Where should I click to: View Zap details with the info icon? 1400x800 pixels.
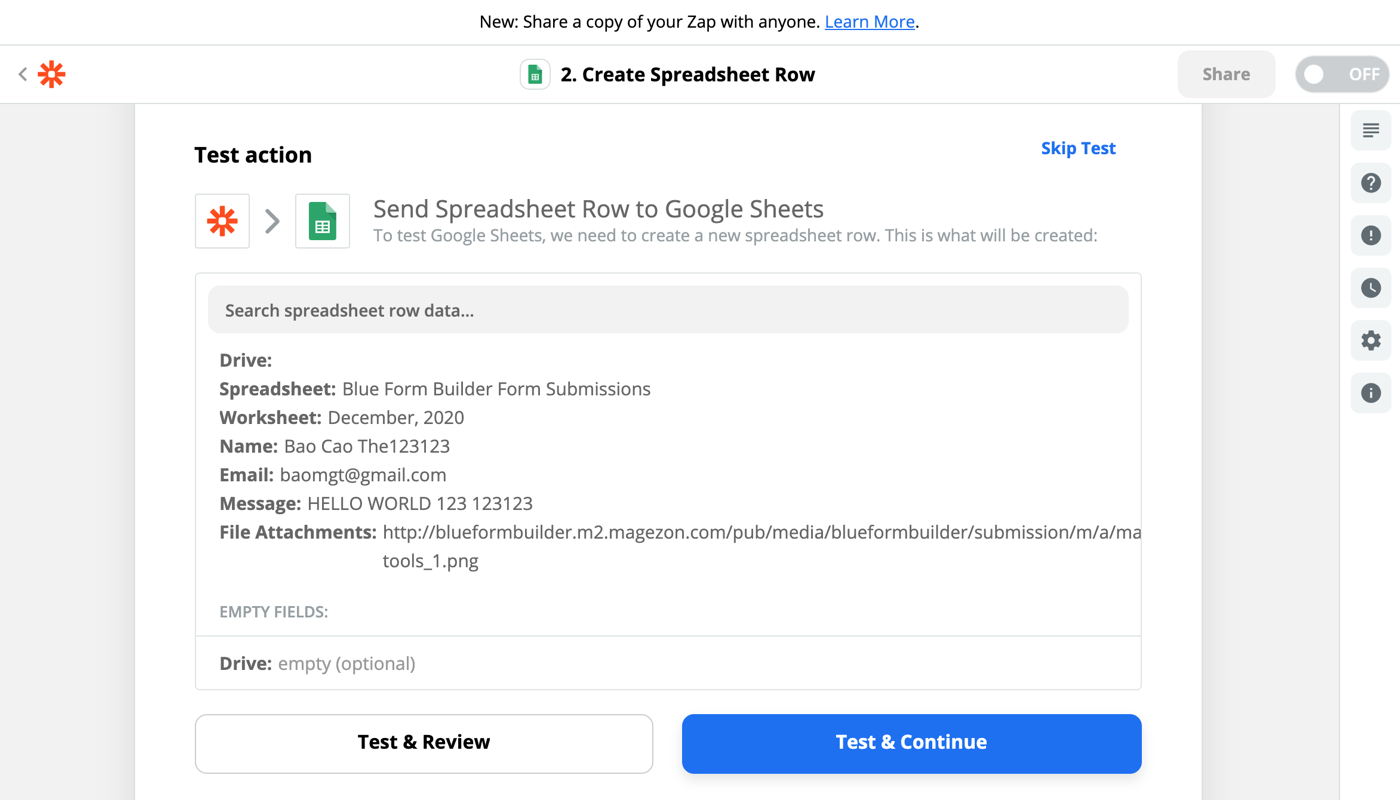coord(1370,392)
